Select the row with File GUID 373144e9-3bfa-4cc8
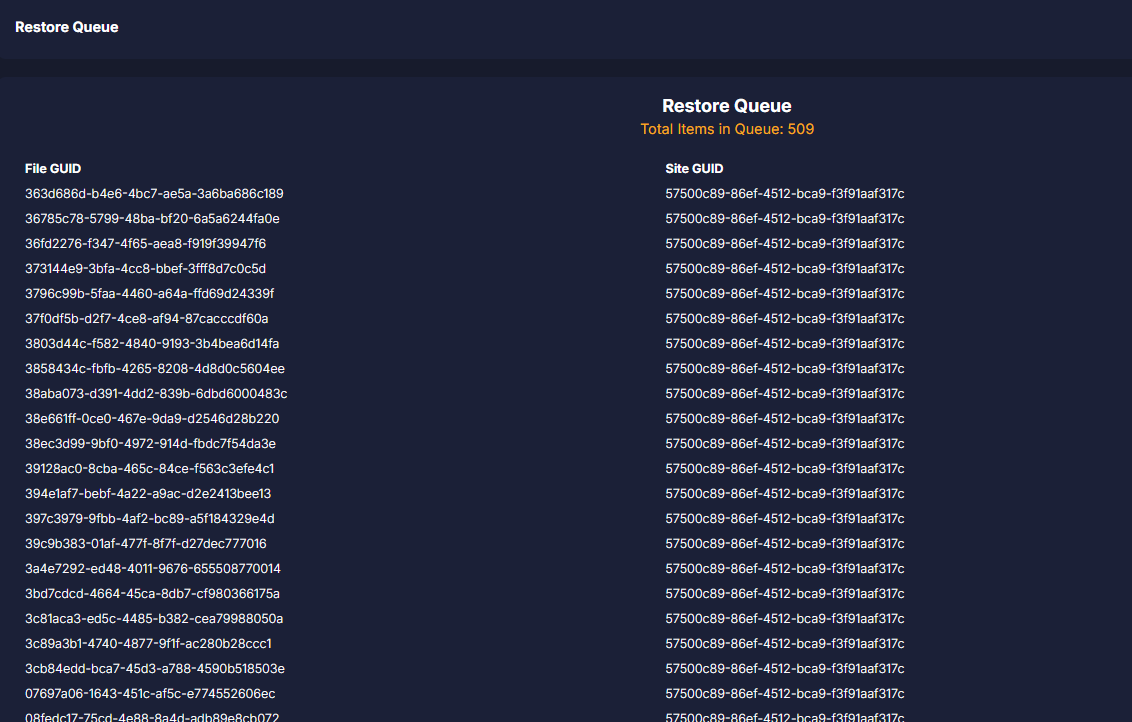Viewport: 1132px width, 722px height. [x=145, y=269]
